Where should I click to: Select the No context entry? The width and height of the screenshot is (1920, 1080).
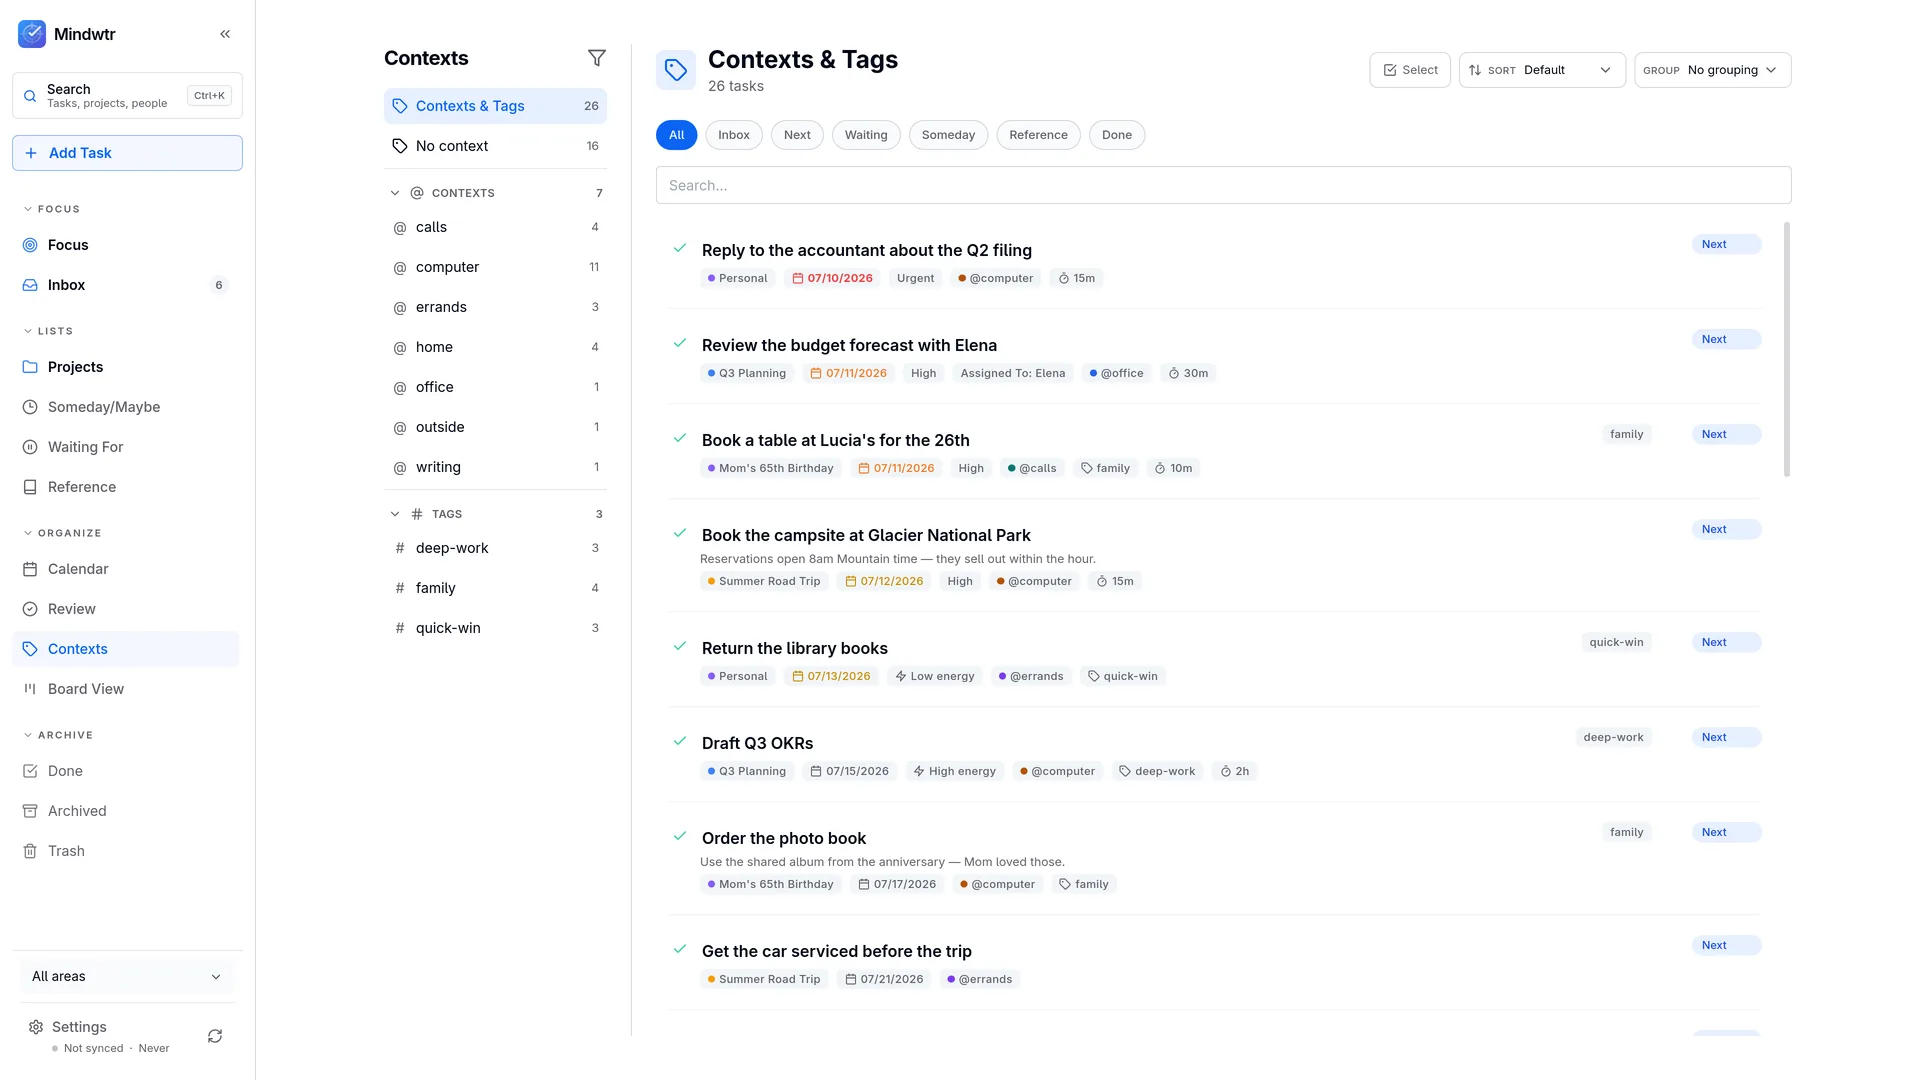(x=495, y=146)
